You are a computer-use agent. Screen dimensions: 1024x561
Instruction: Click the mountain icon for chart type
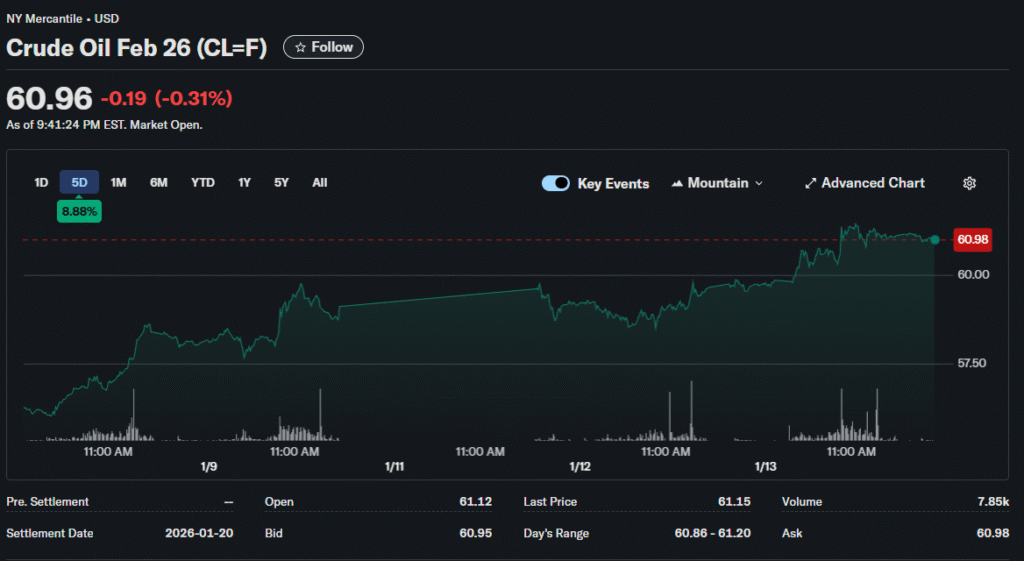point(677,184)
